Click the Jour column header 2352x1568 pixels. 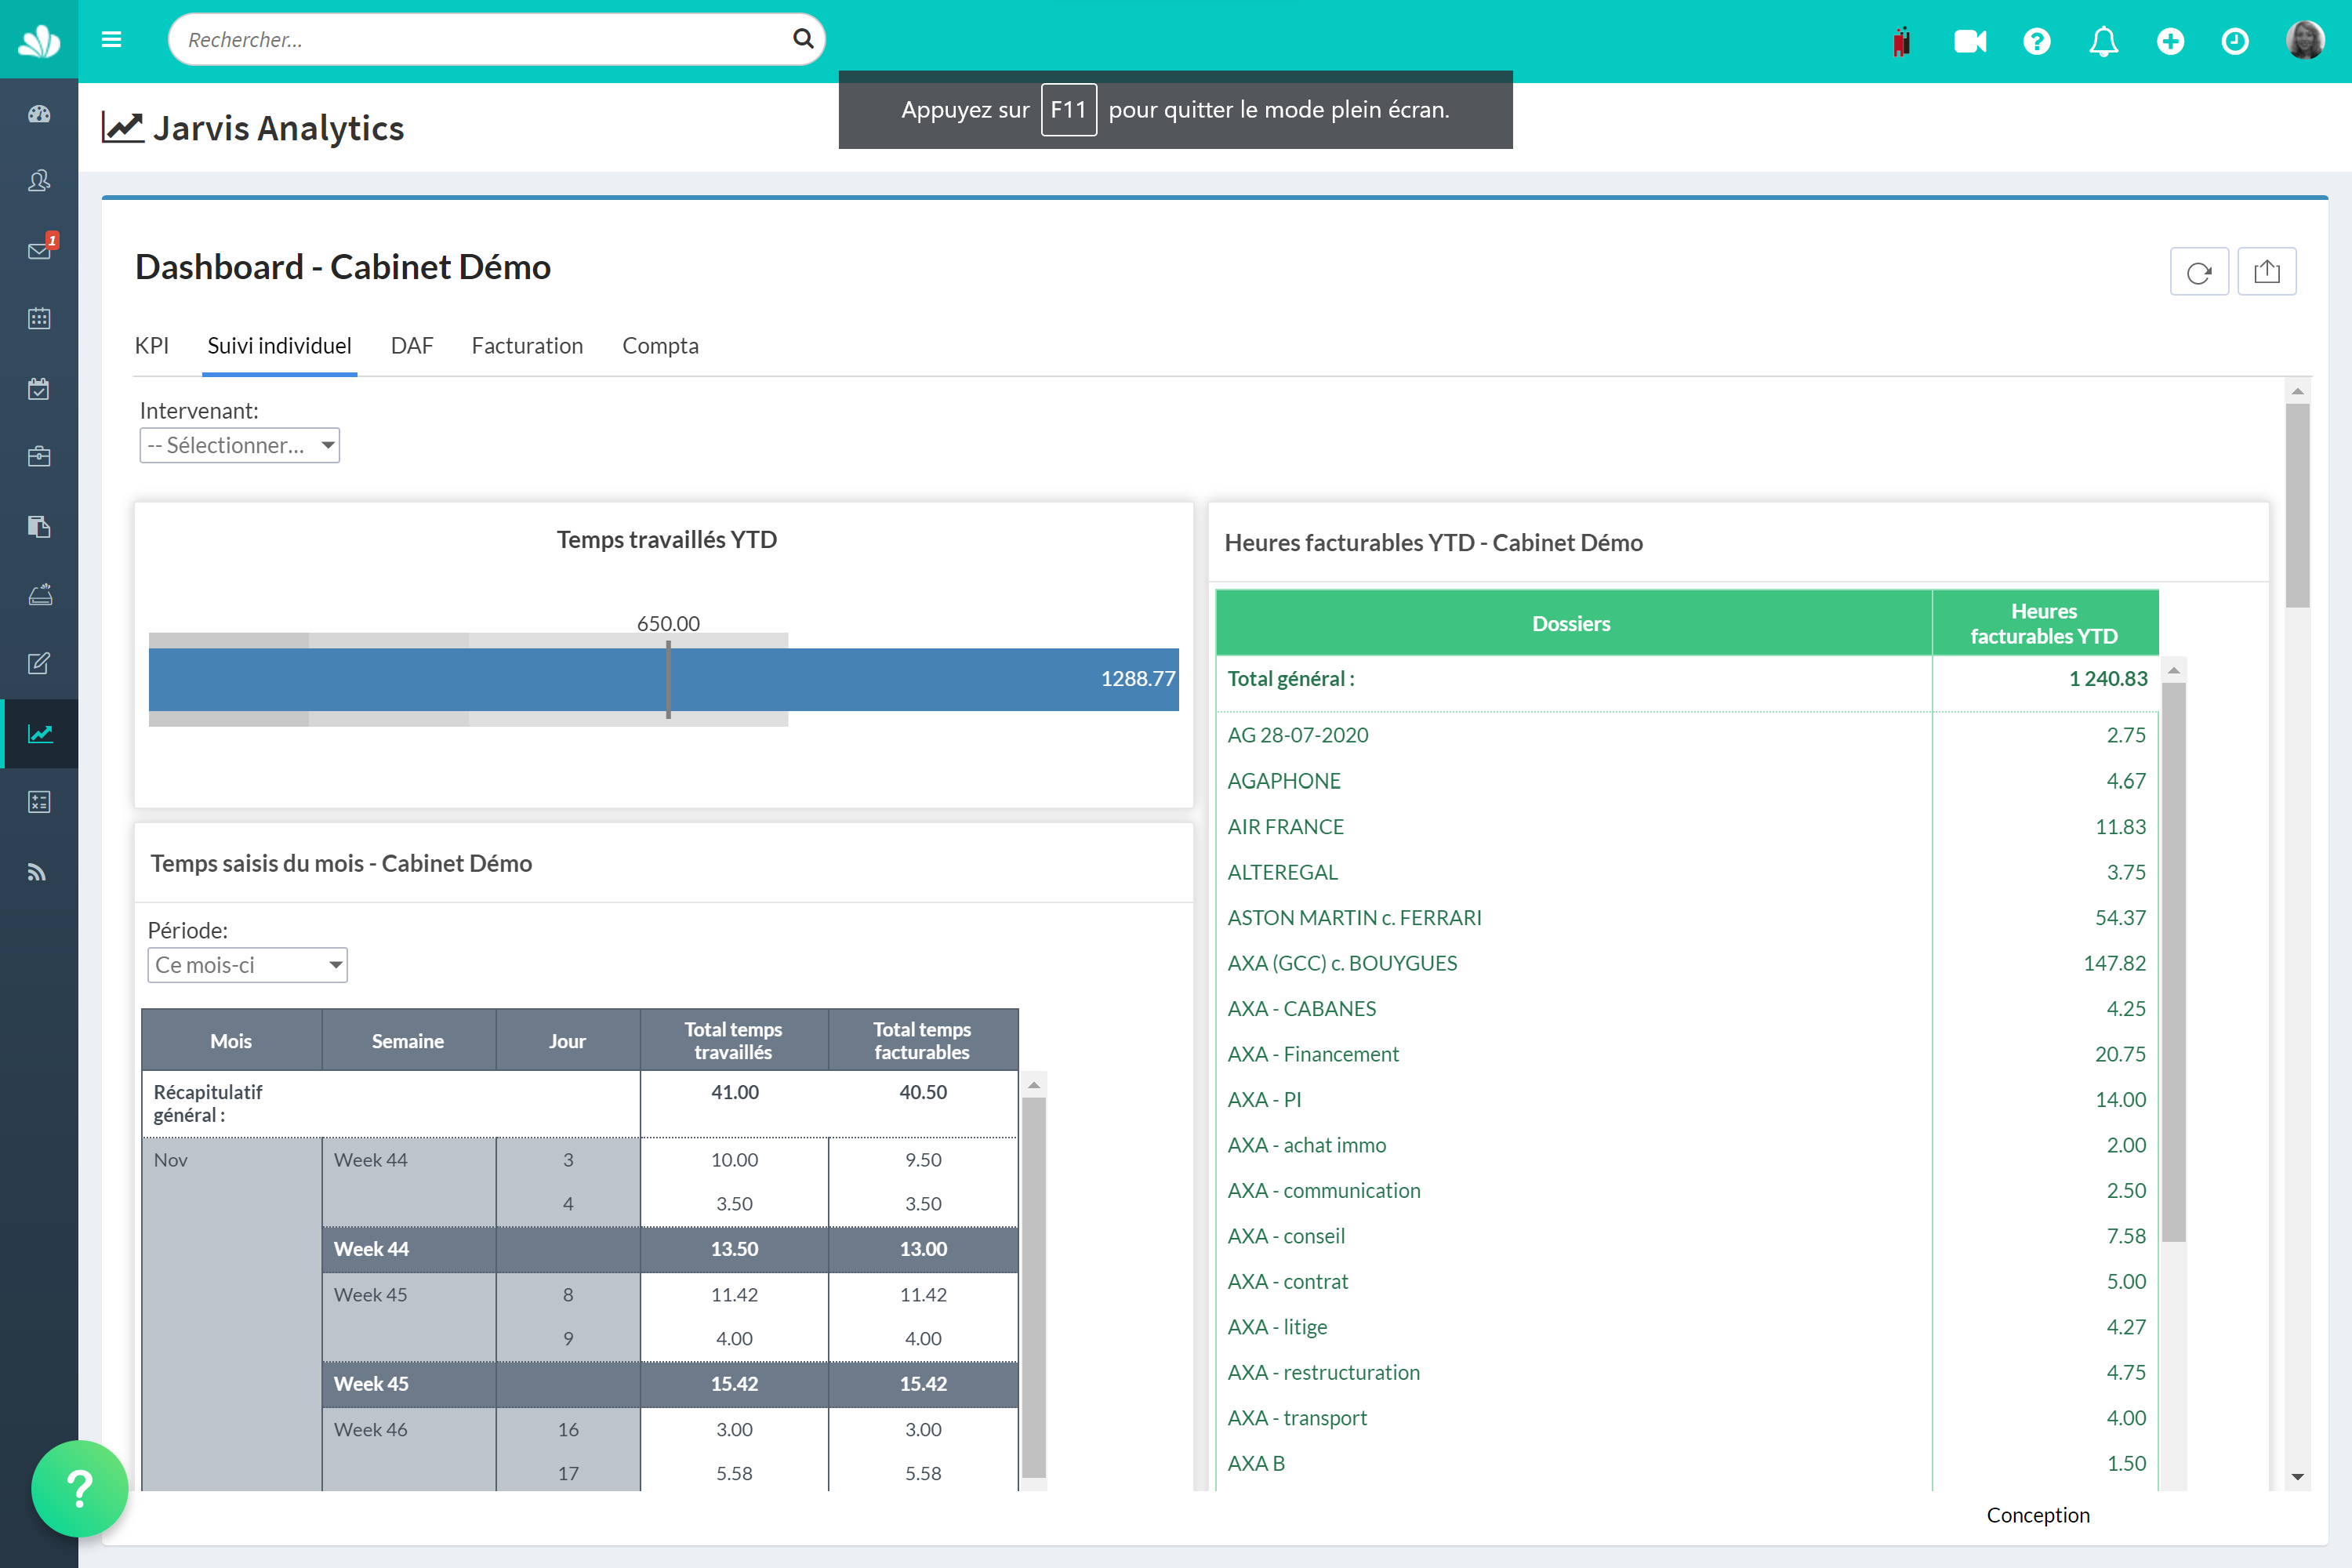pyautogui.click(x=567, y=1040)
